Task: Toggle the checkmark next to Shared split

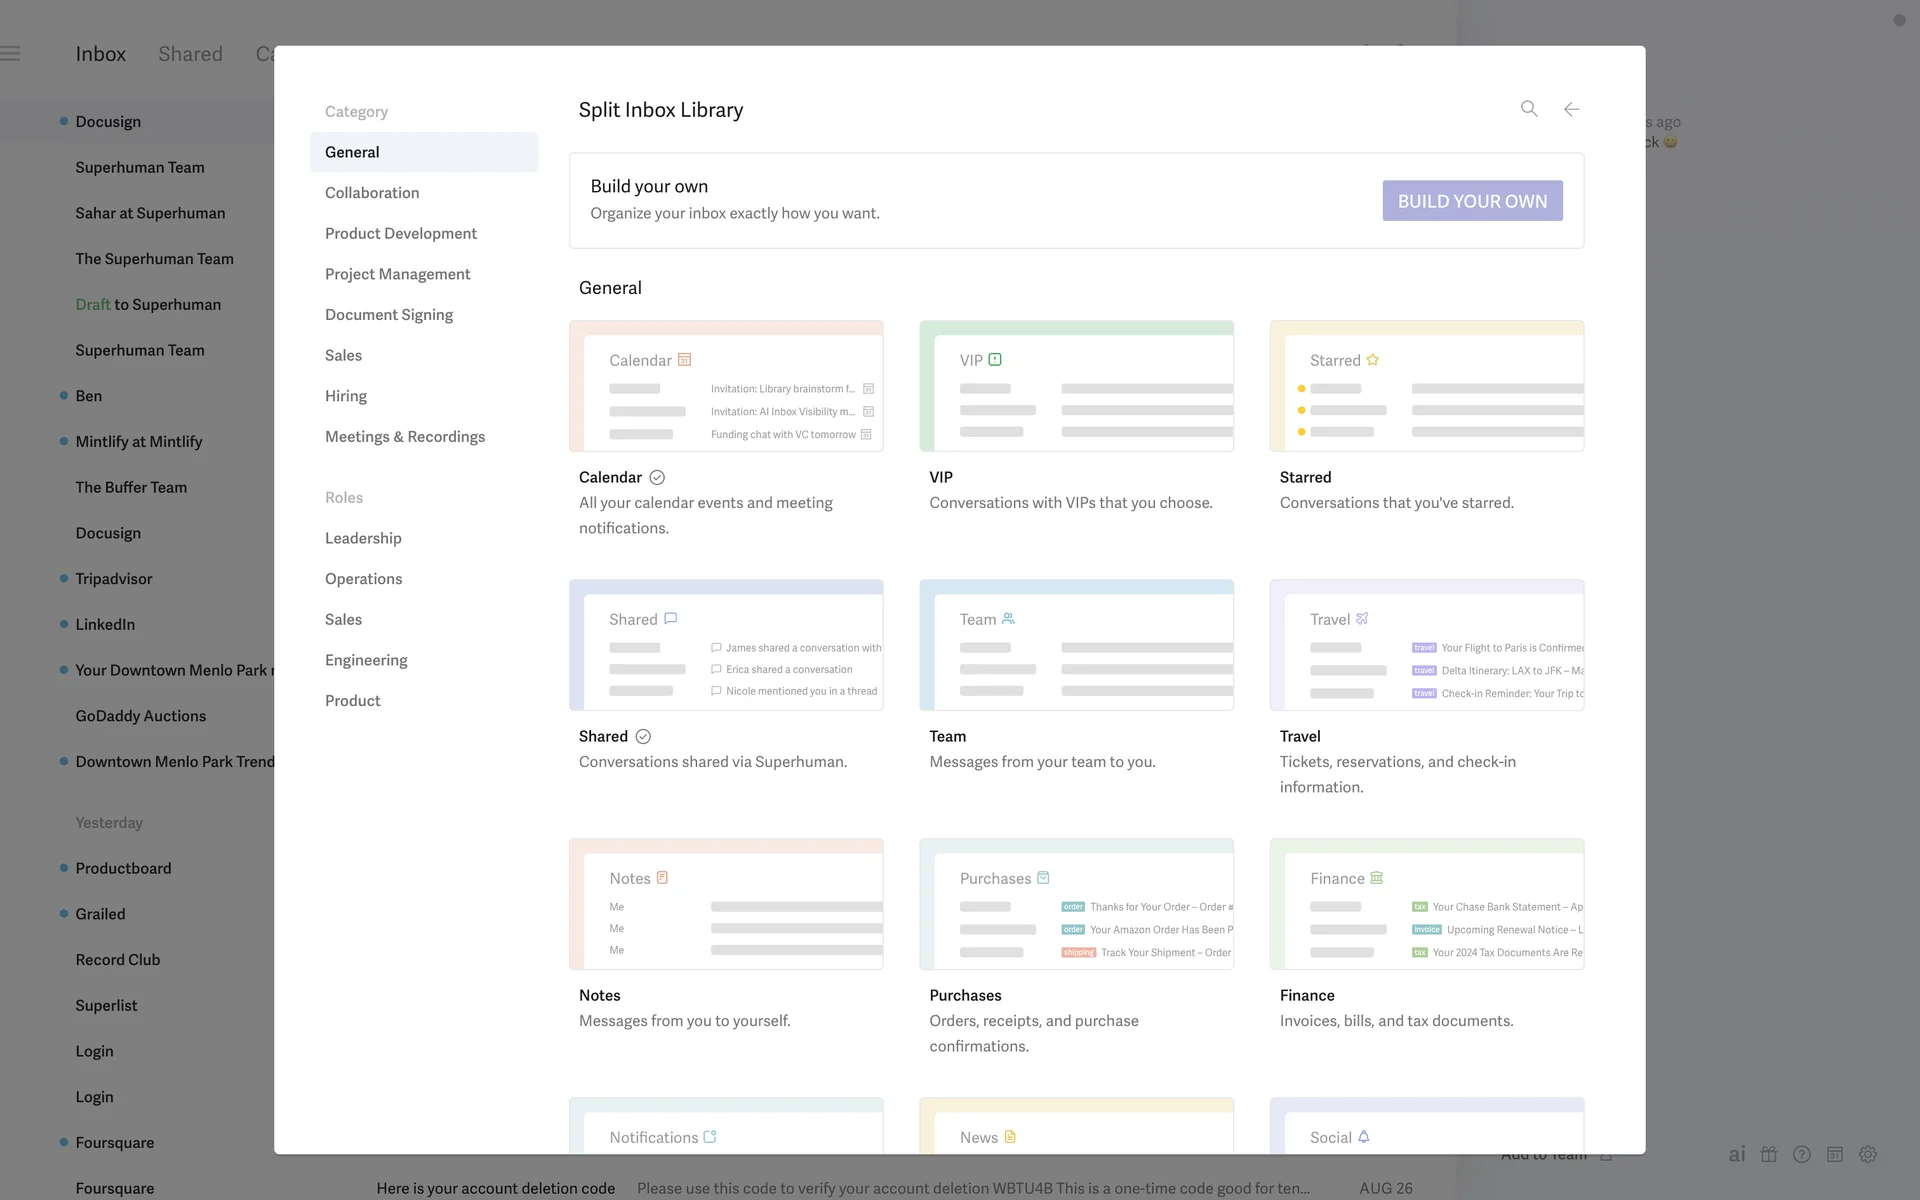Action: tap(643, 737)
